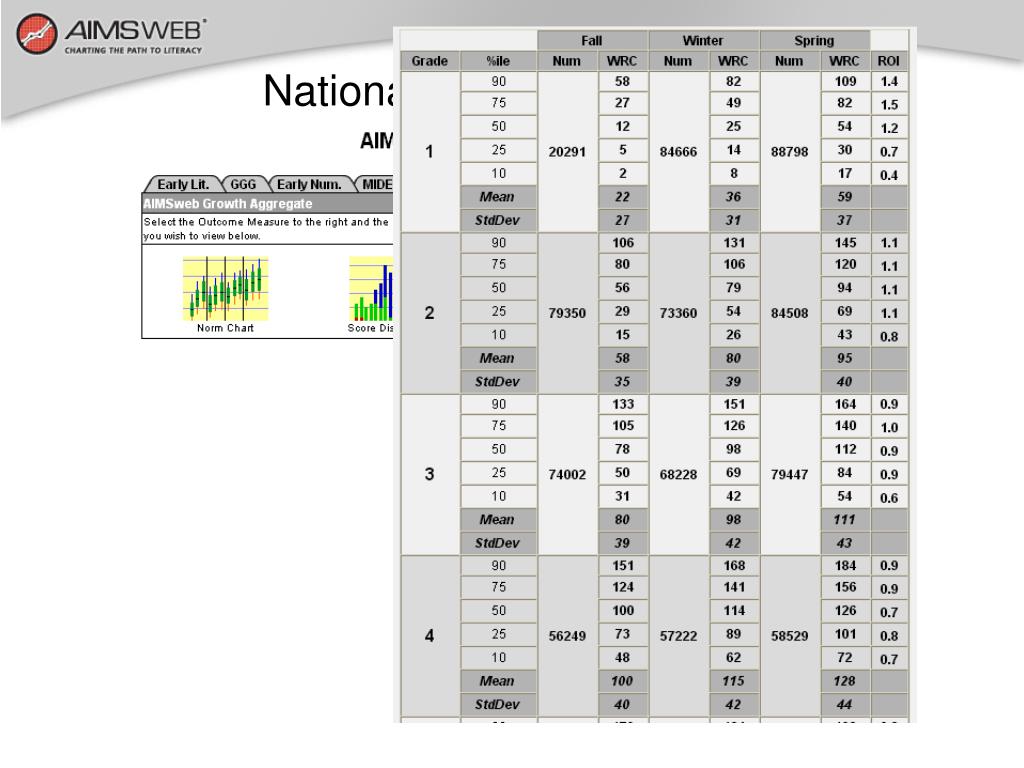The height and width of the screenshot is (768, 1024).
Task: Click the Grade 3 row label
Action: (429, 474)
